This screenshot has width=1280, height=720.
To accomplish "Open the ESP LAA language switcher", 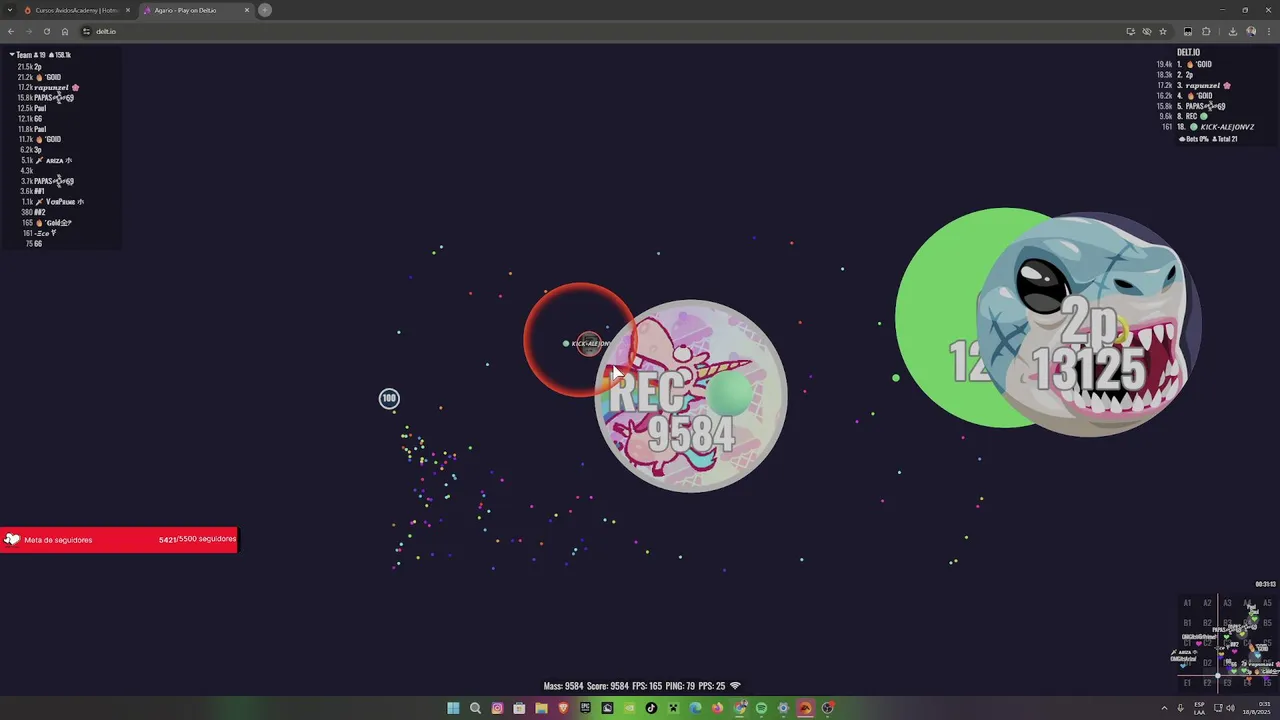I will 1199,708.
